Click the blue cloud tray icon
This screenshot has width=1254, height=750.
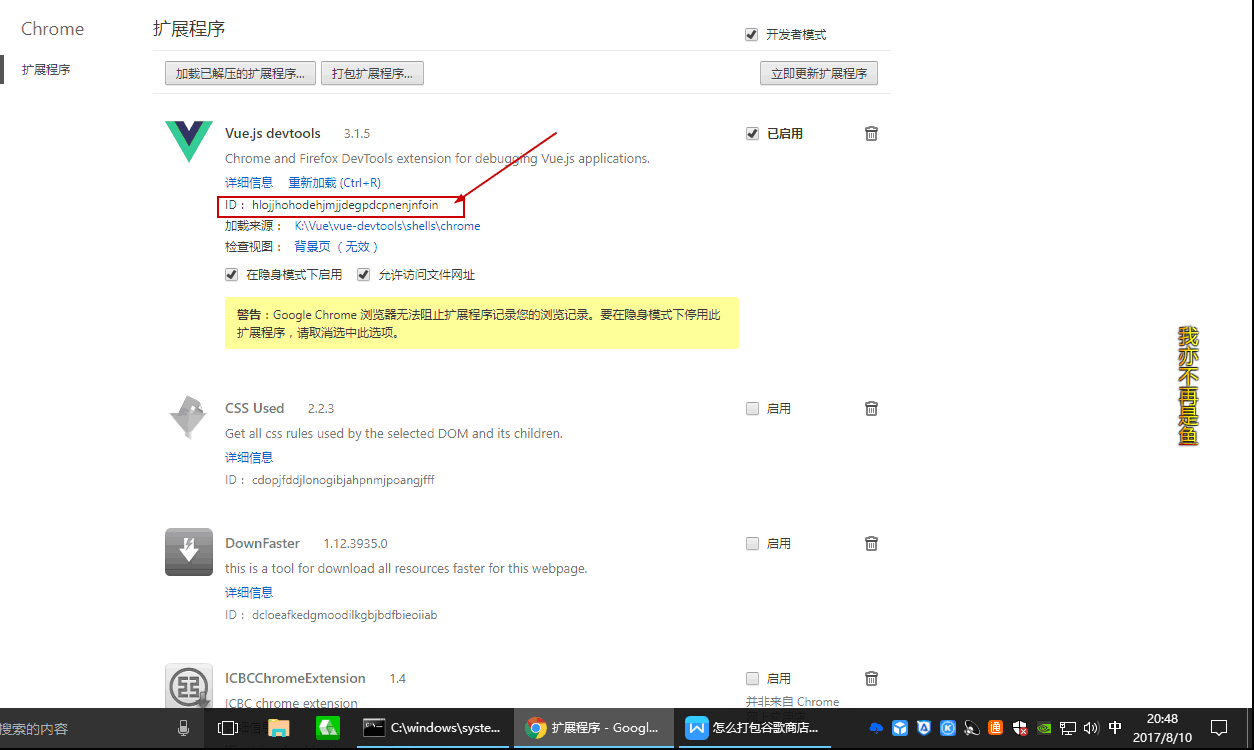877,728
